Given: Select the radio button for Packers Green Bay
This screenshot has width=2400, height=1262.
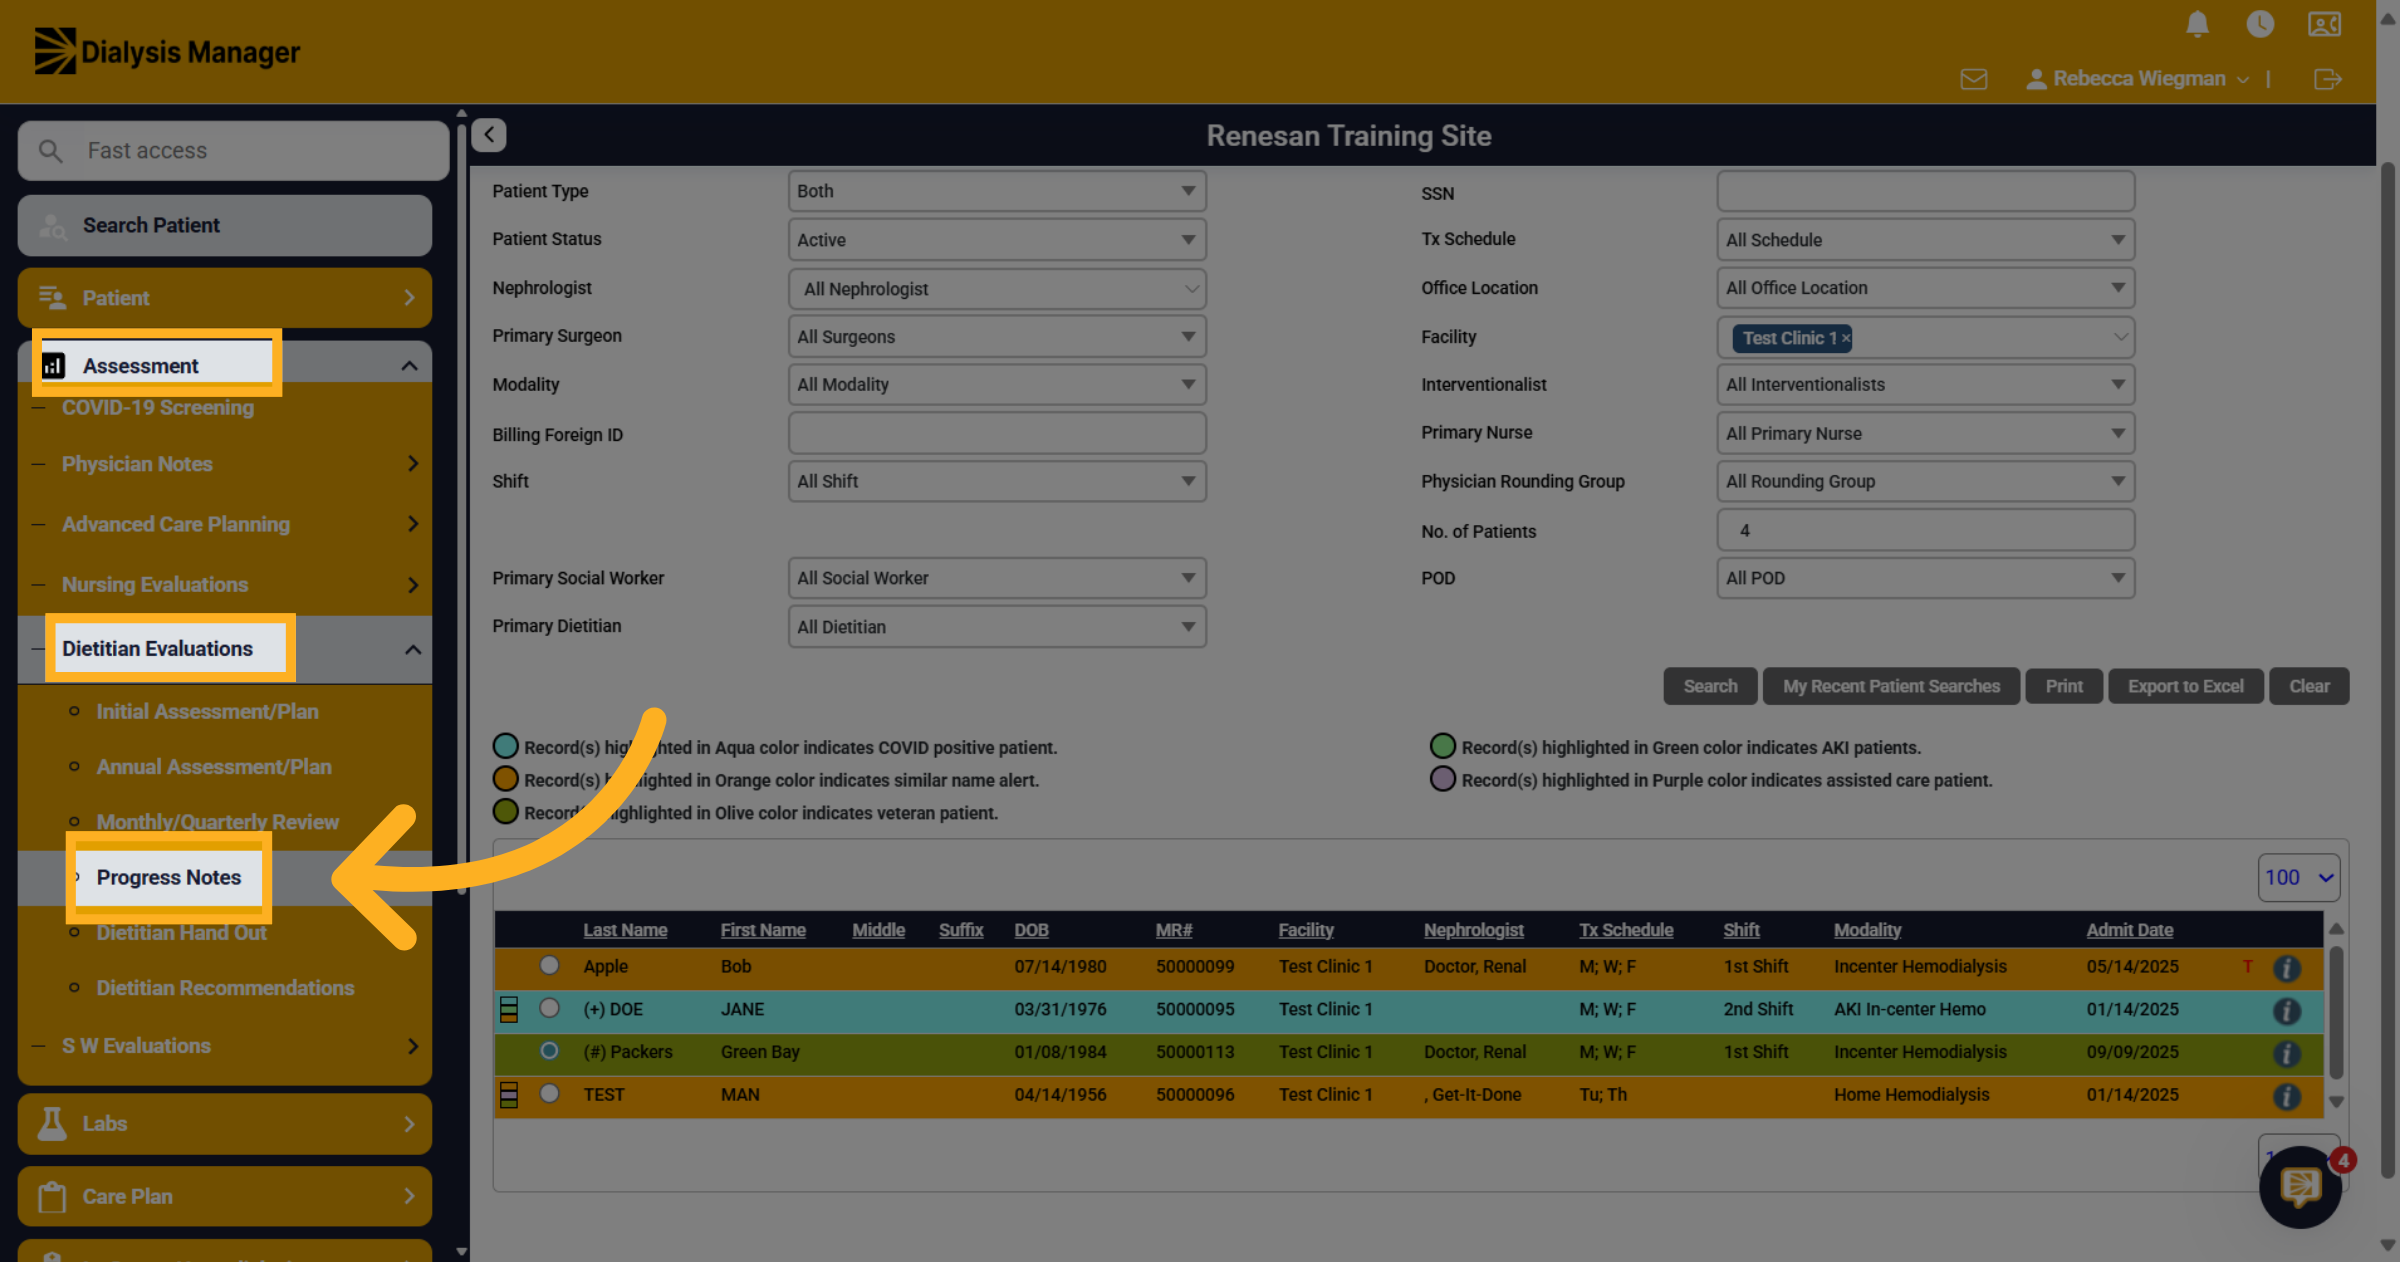Looking at the screenshot, I should point(549,1050).
